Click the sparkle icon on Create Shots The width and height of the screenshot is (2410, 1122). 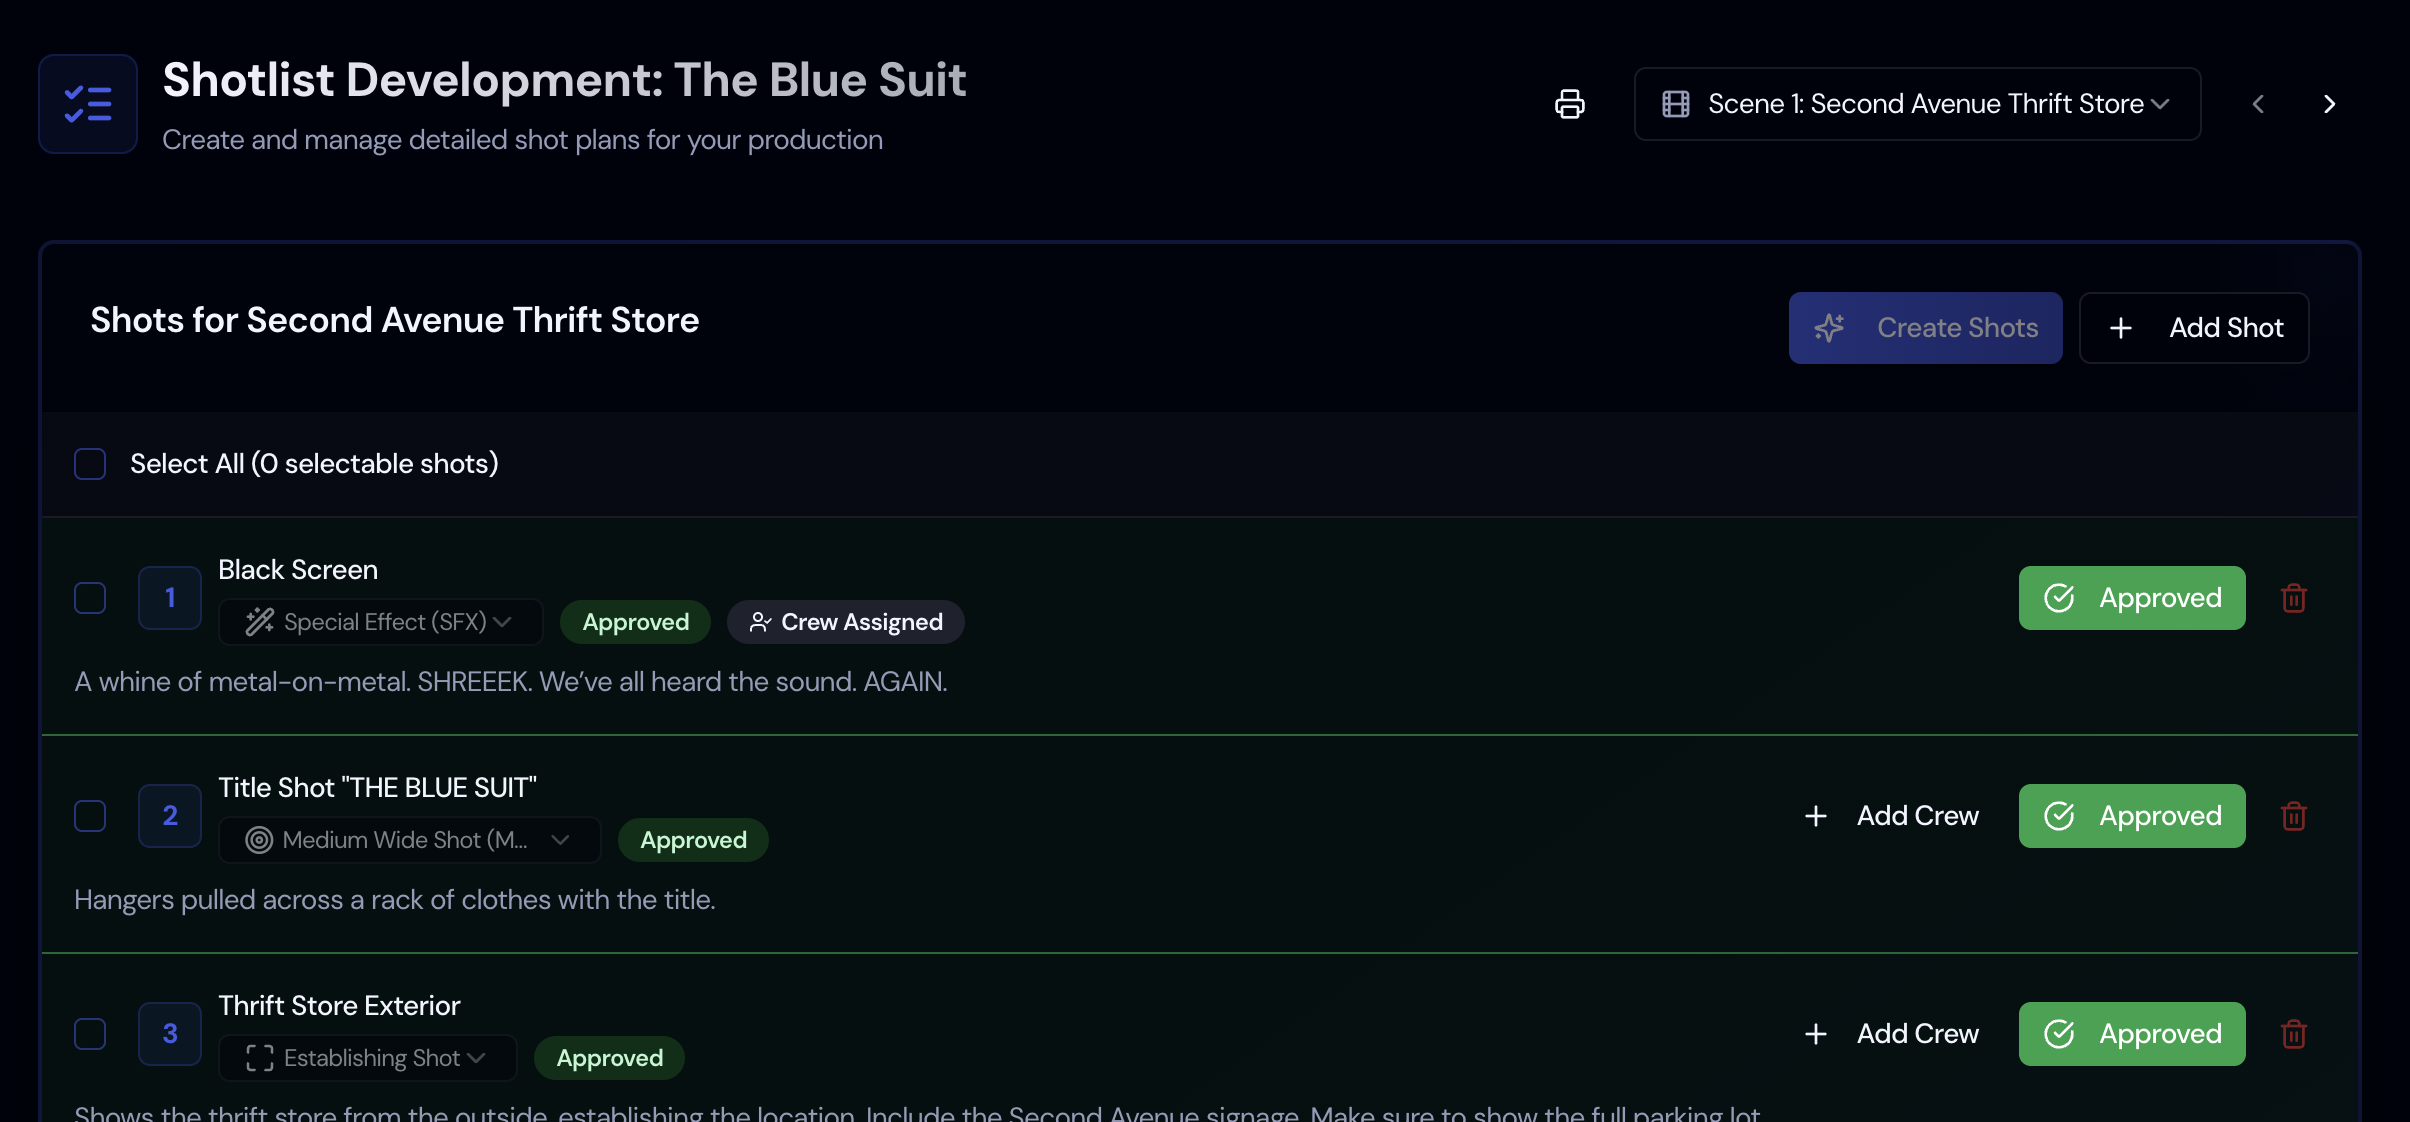1831,327
